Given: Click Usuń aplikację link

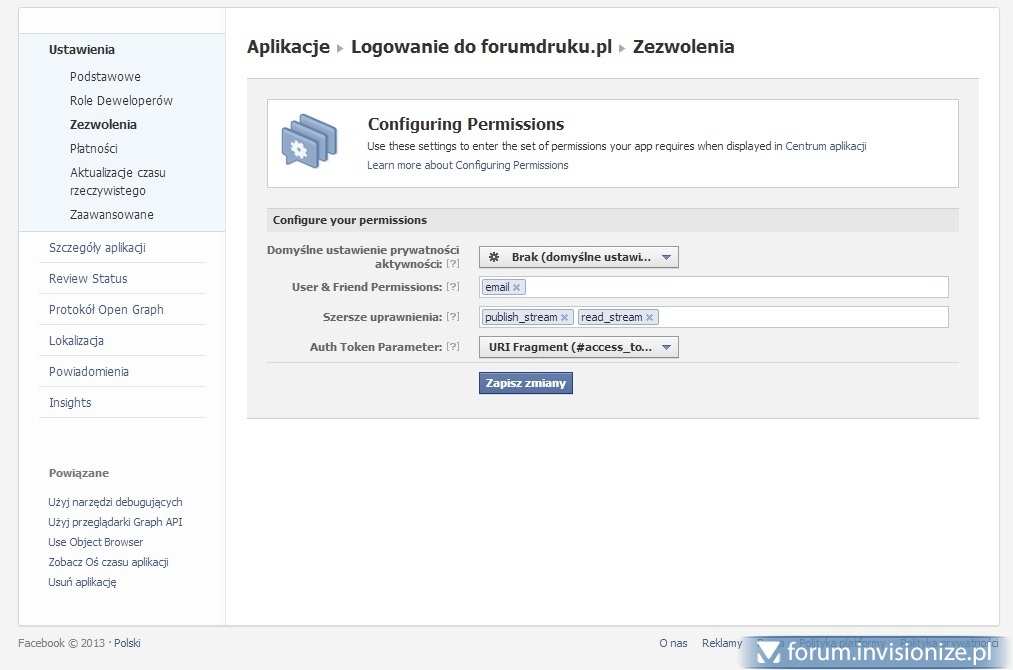Looking at the screenshot, I should [82, 582].
